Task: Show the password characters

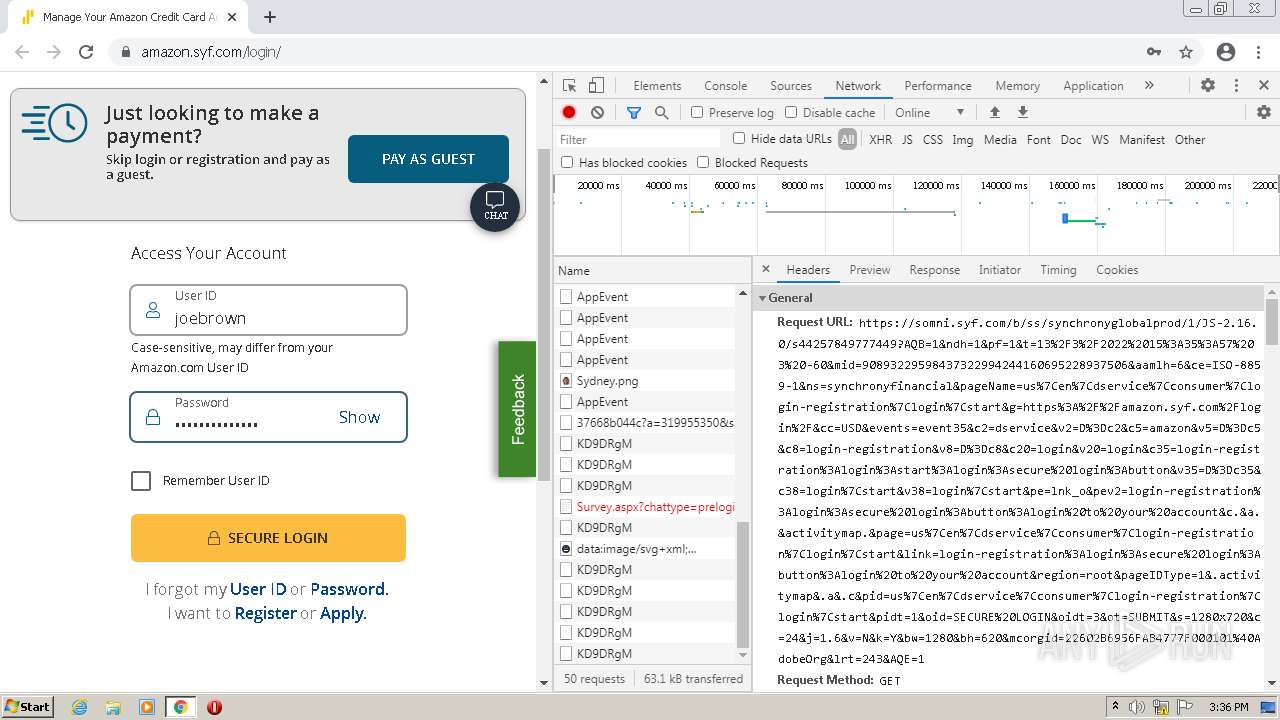Action: coord(359,417)
